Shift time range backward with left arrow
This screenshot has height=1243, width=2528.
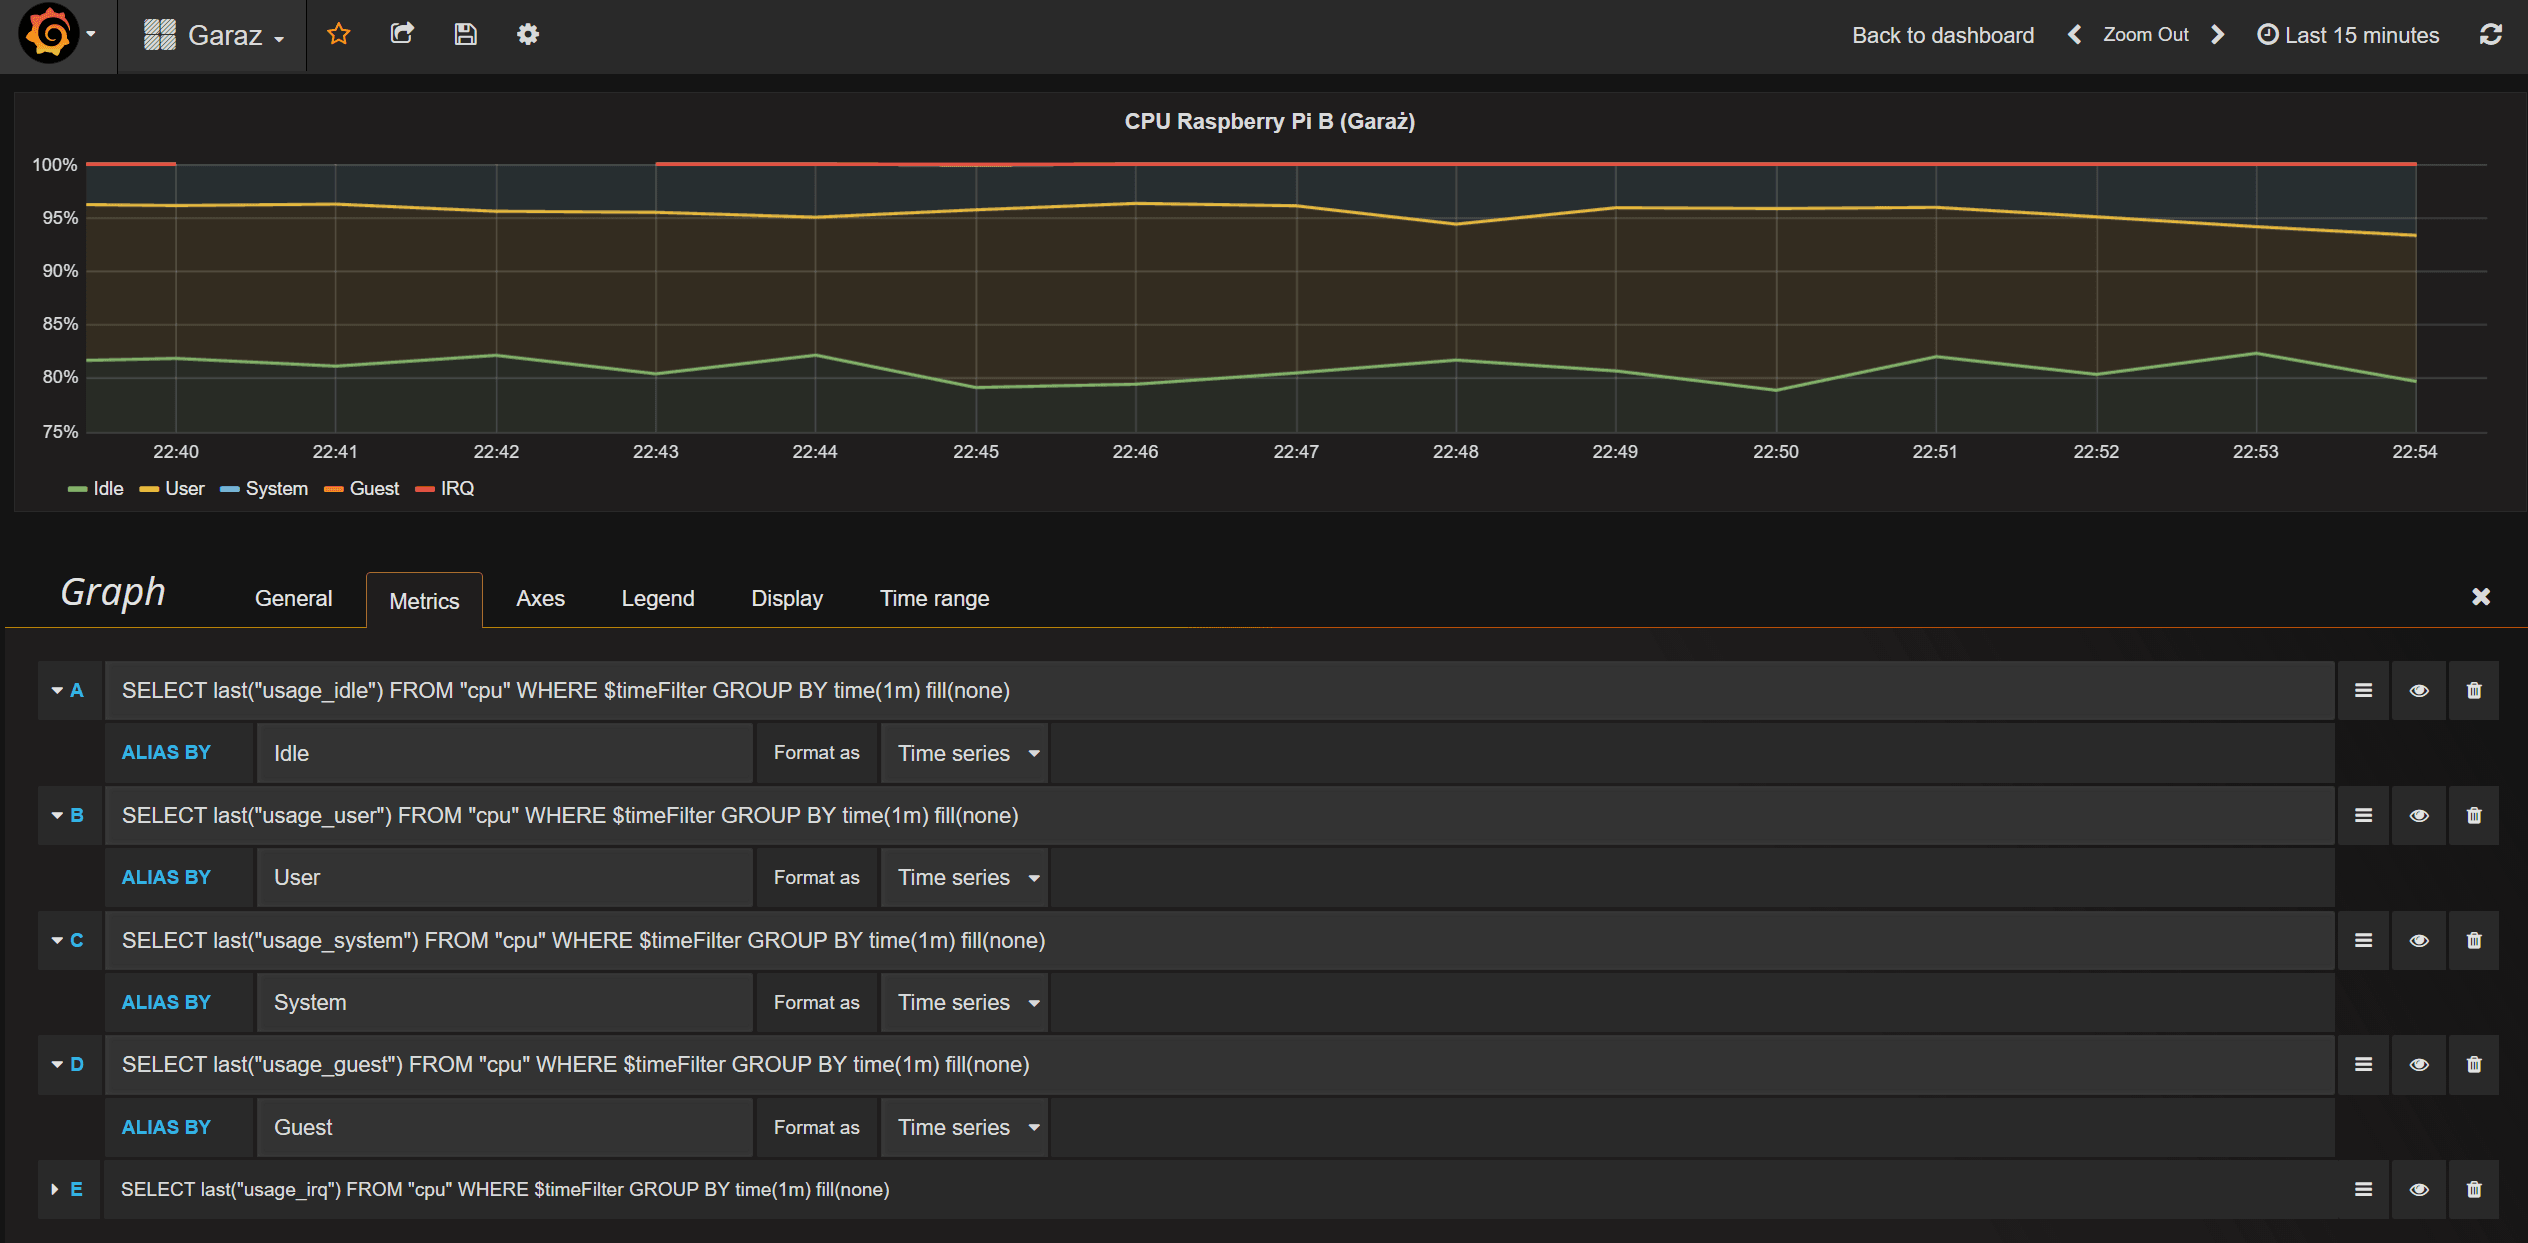(x=2075, y=35)
